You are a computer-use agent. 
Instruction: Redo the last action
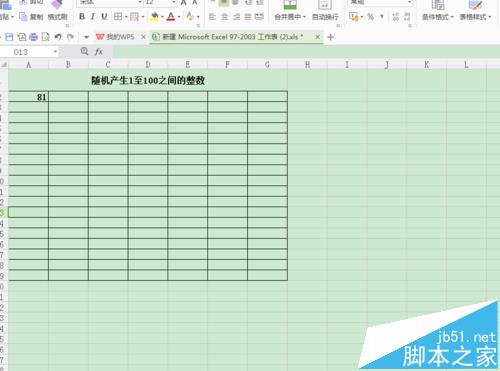tap(70, 37)
